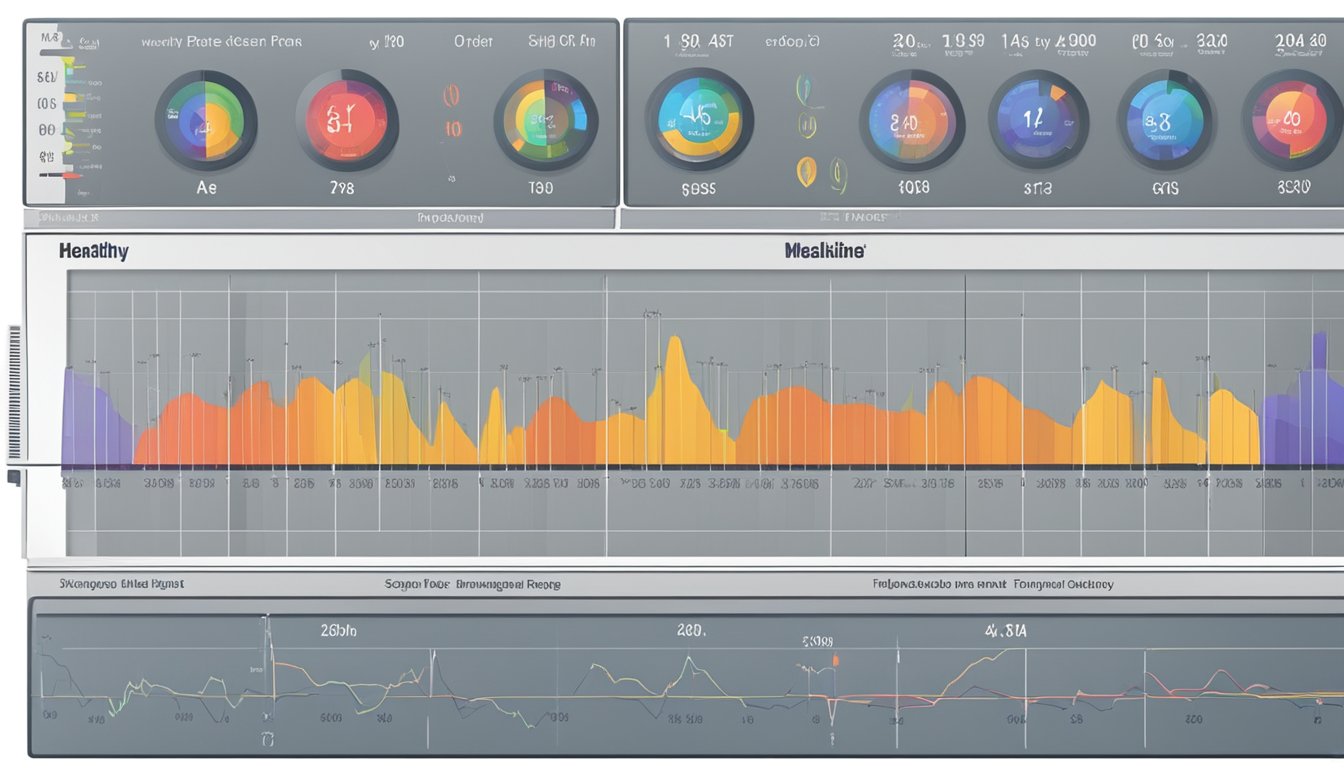The width and height of the screenshot is (1344, 768).
Task: Select the multicolor gauge labeled T90
Action: tap(546, 121)
